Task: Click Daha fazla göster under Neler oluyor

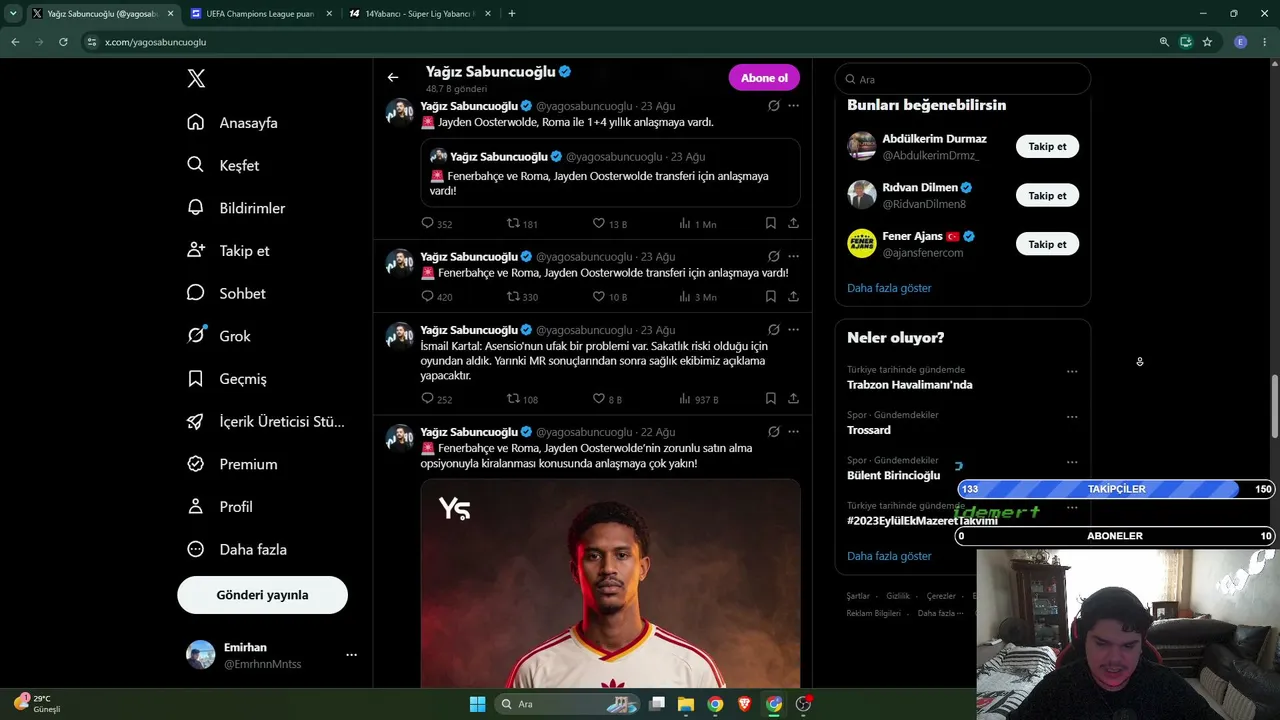Action: [889, 556]
